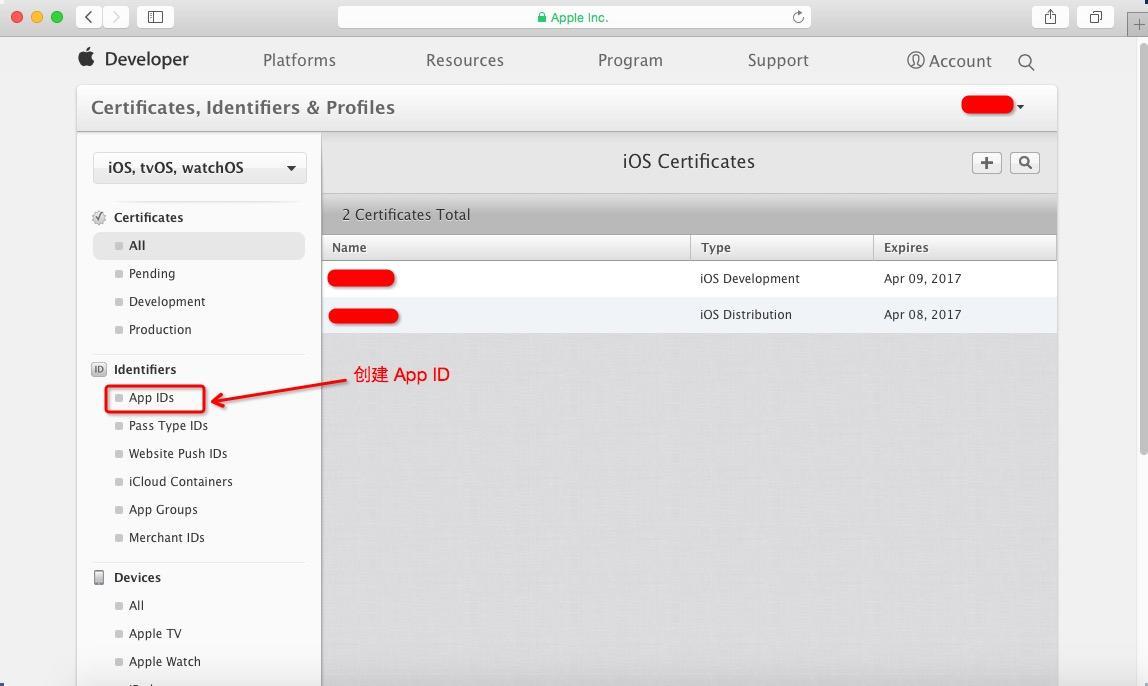Click the page vertical scrollbar
Image resolution: width=1148 pixels, height=686 pixels.
click(1144, 249)
